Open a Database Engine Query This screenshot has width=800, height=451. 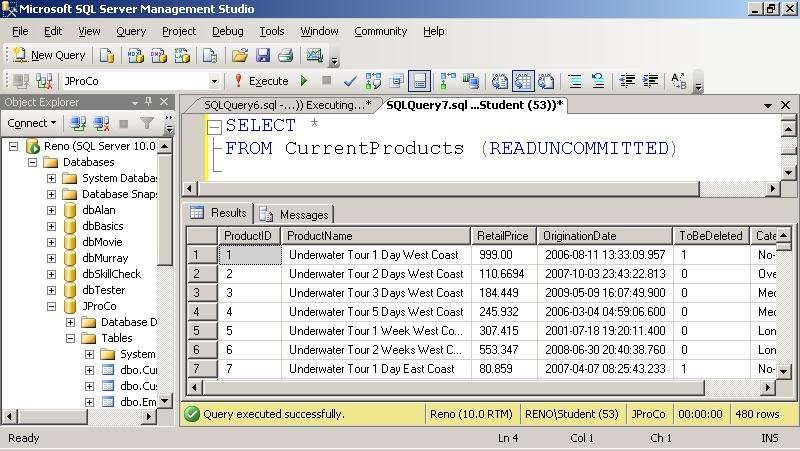(x=107, y=55)
